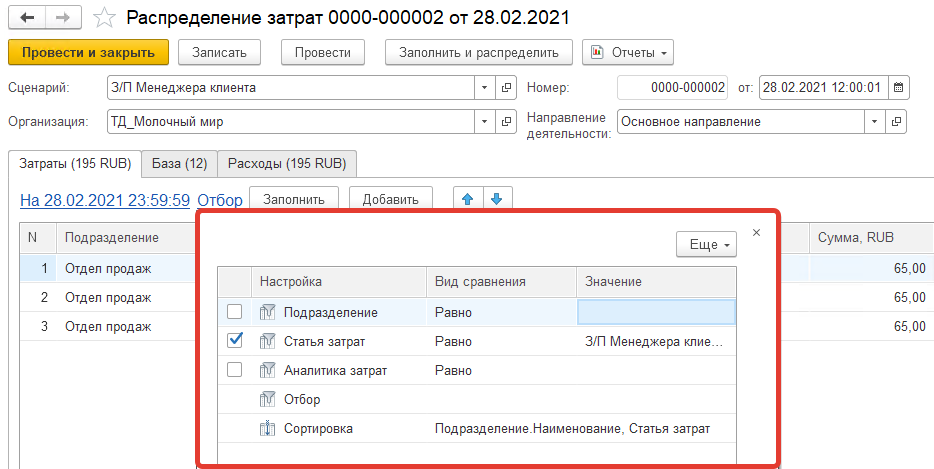Open the Отчеты dropdown menu
This screenshot has height=469, width=934.
627,52
